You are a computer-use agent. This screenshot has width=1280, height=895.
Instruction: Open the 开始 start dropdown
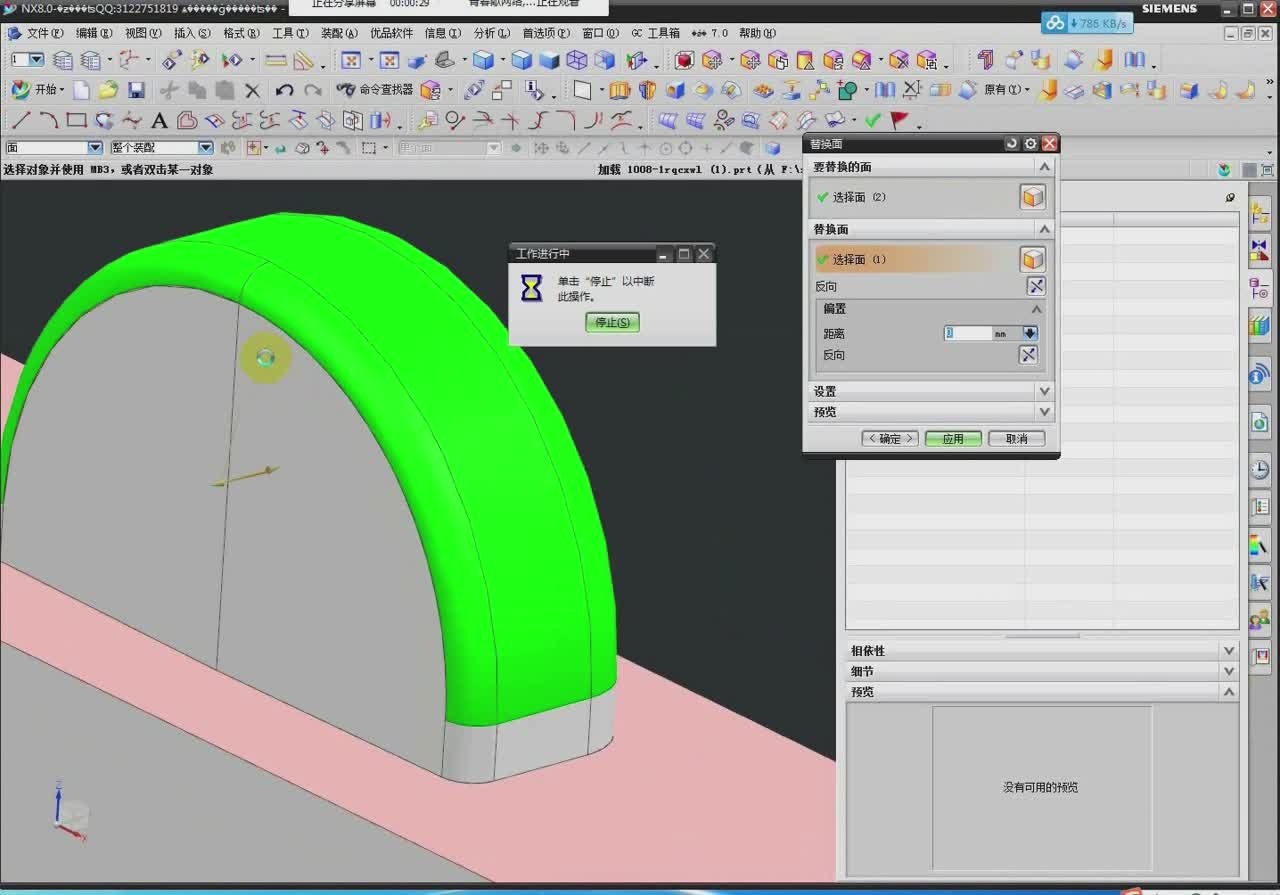37,90
